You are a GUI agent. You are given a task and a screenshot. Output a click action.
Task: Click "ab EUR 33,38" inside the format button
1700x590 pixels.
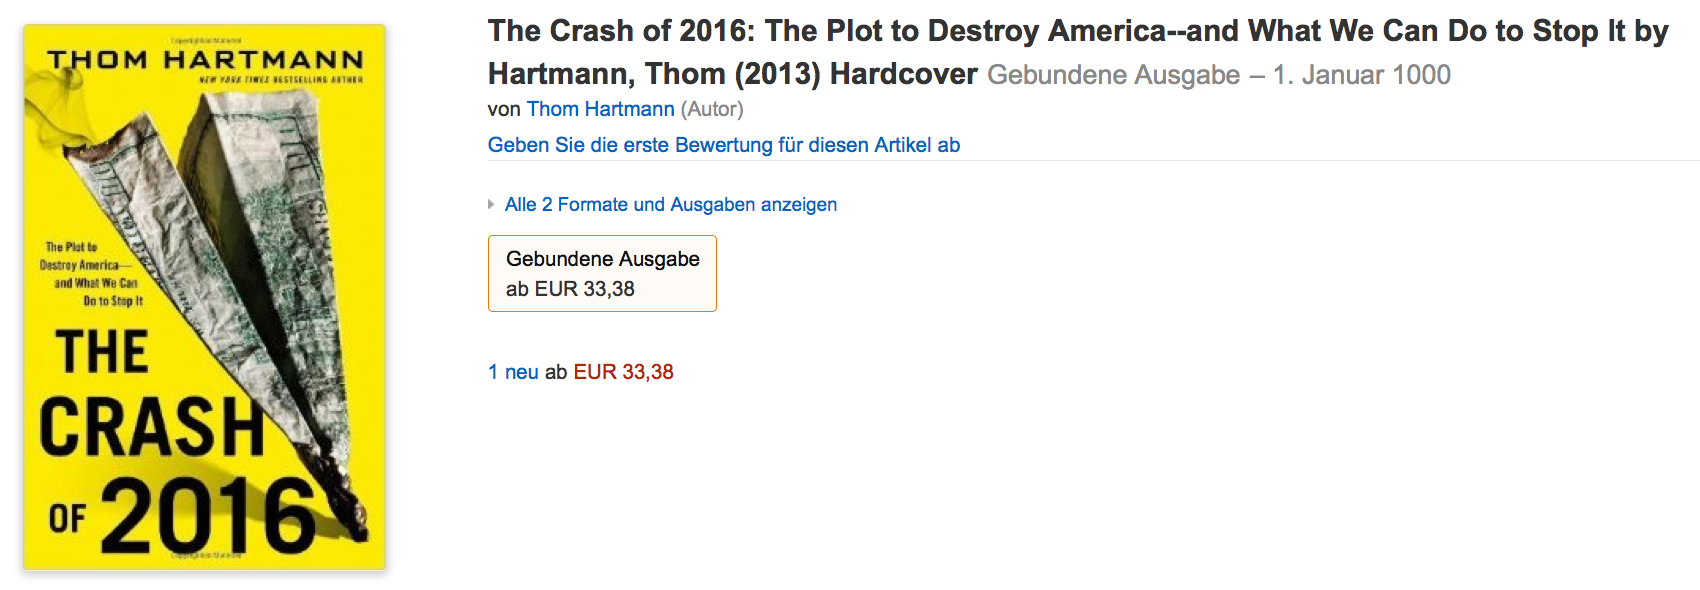pyautogui.click(x=570, y=289)
